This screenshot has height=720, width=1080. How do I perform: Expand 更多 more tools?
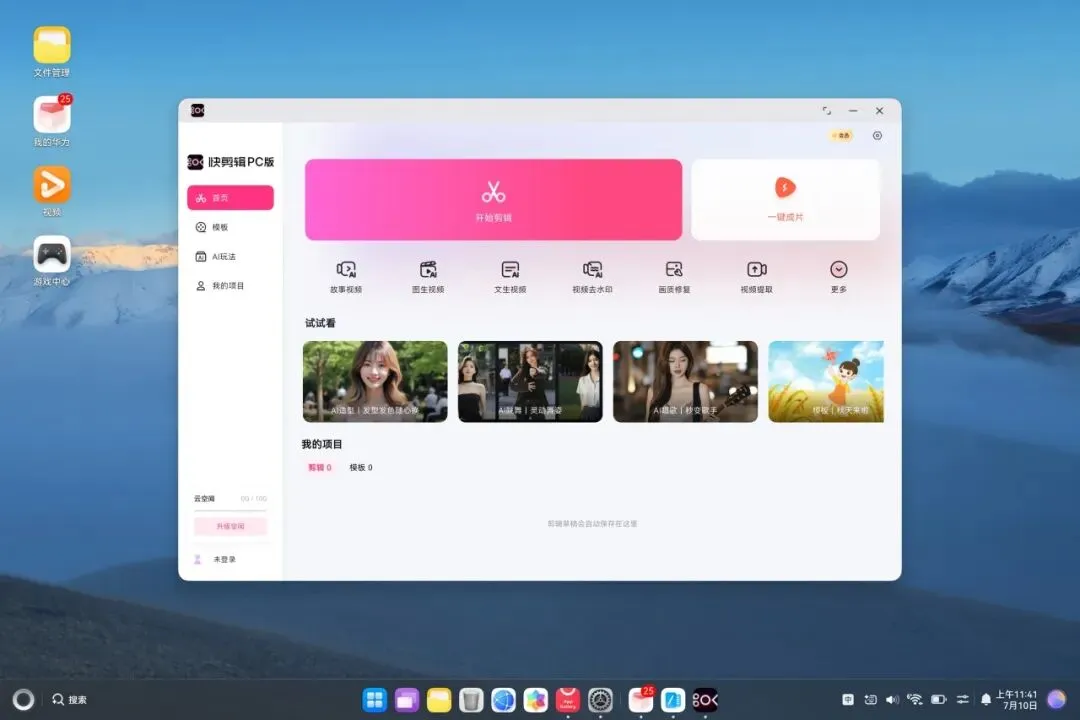(x=838, y=277)
